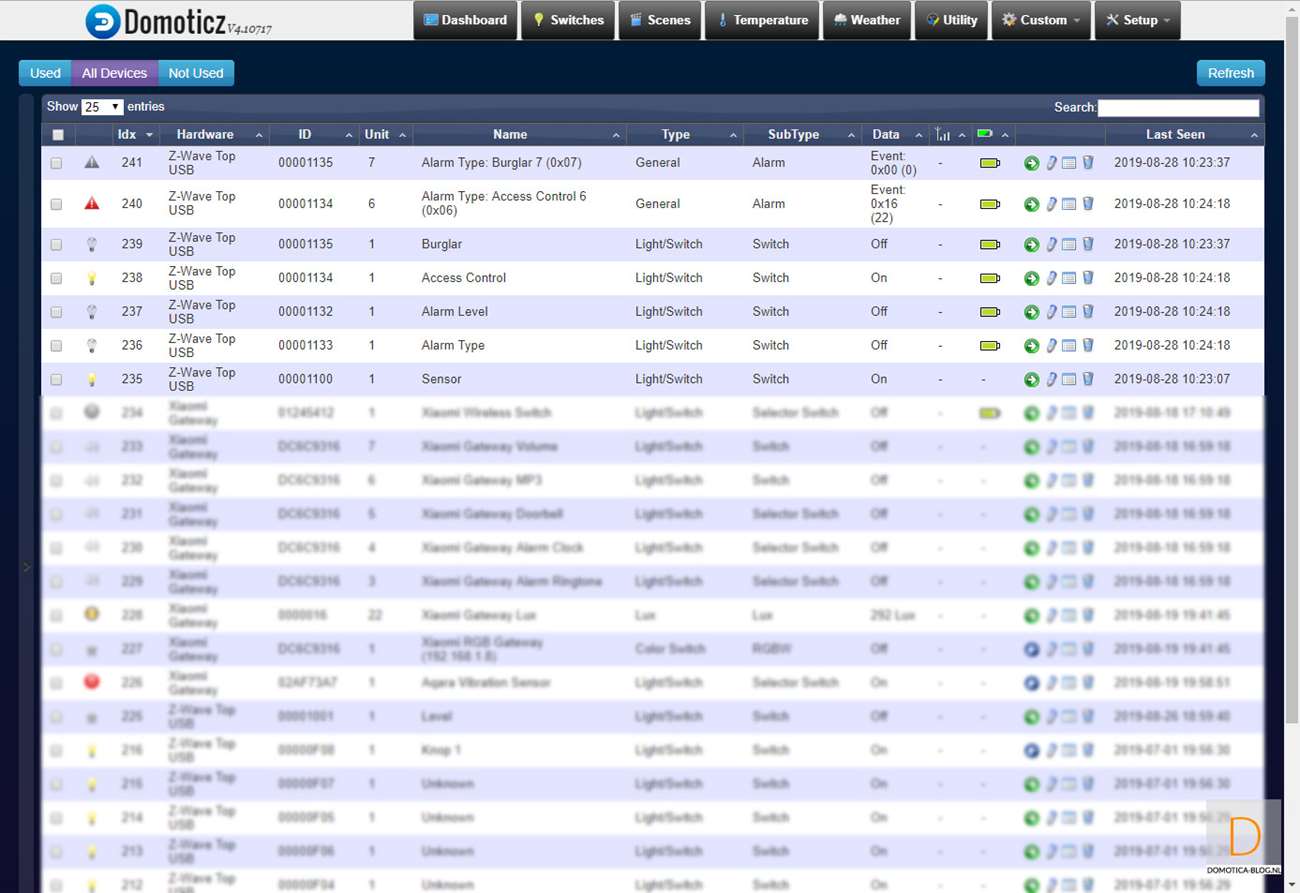Expand the Setup dropdown menu
The height and width of the screenshot is (893, 1300).
(x=1137, y=20)
